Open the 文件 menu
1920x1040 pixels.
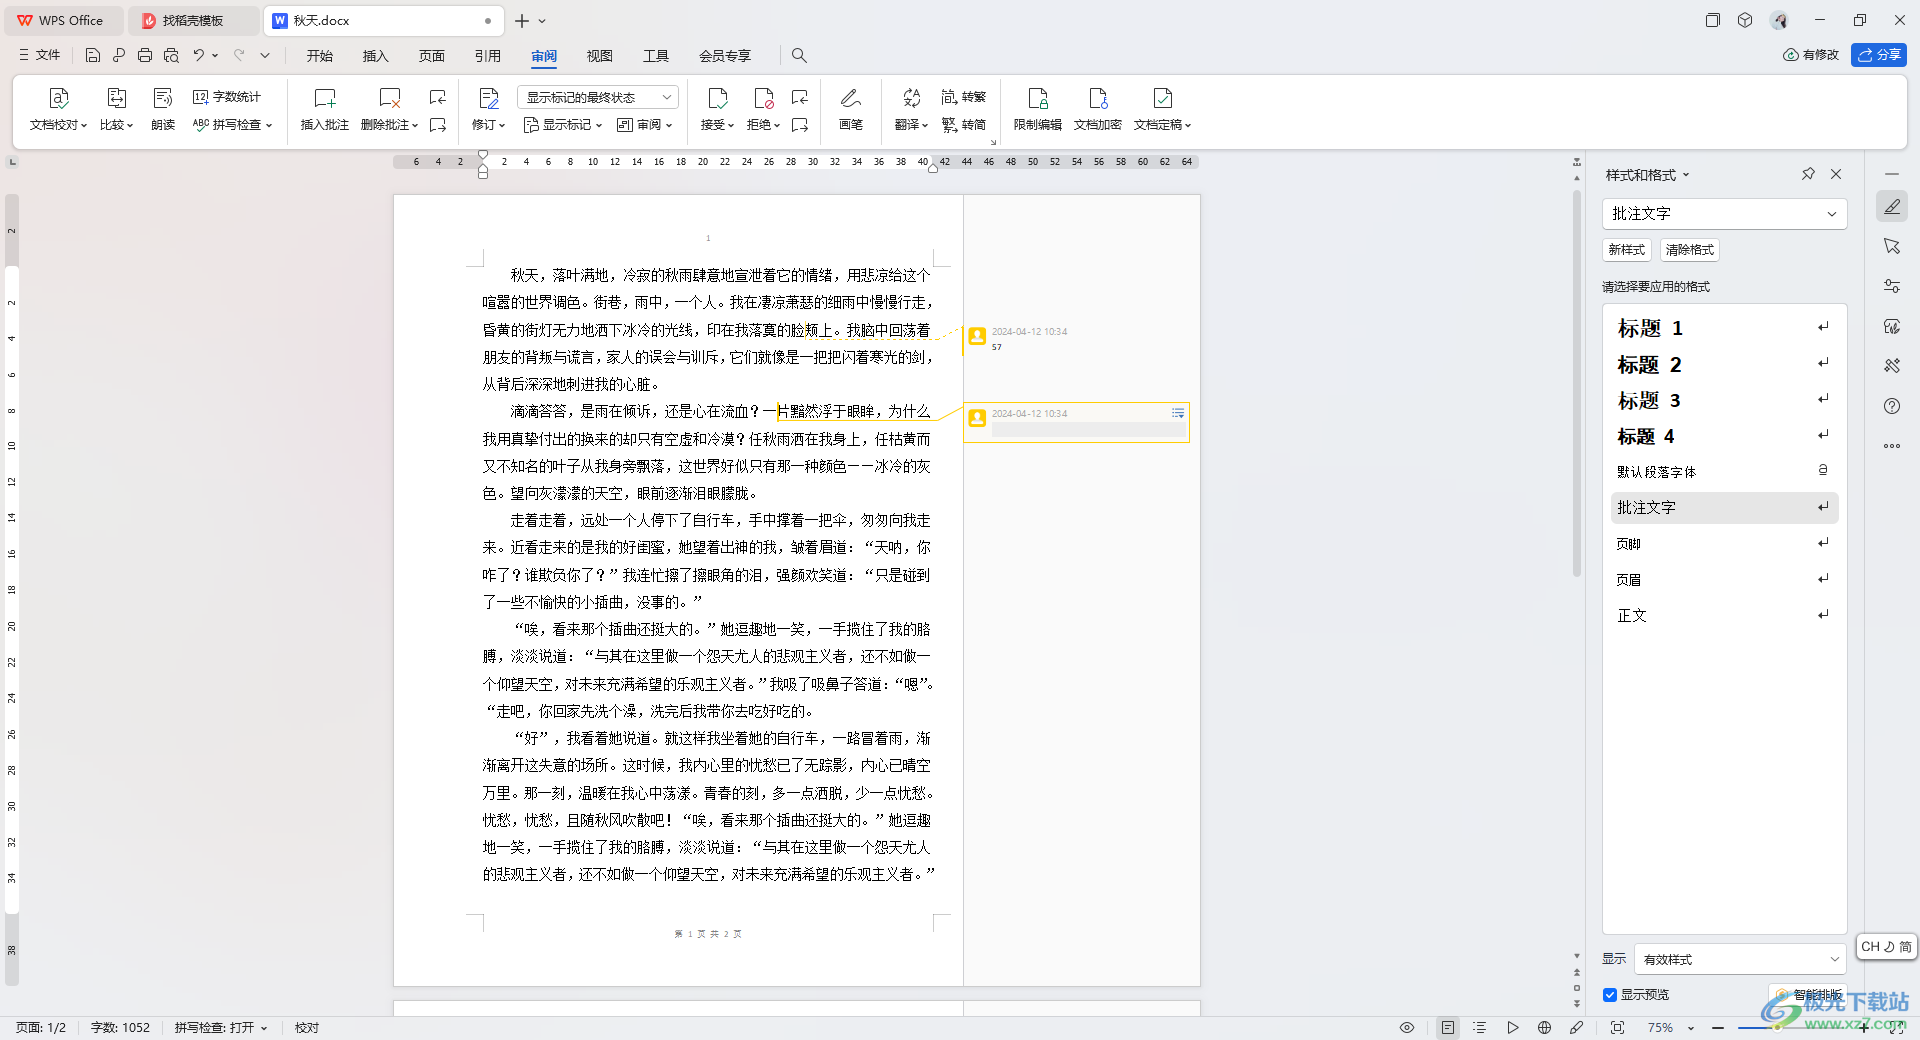(40, 56)
